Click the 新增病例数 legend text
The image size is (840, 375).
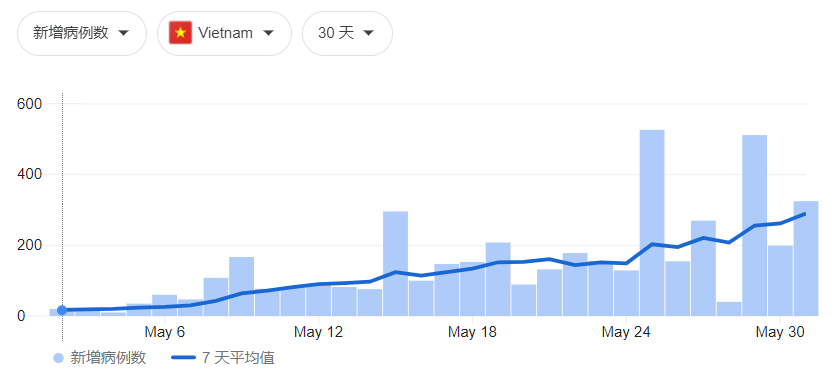coord(108,358)
